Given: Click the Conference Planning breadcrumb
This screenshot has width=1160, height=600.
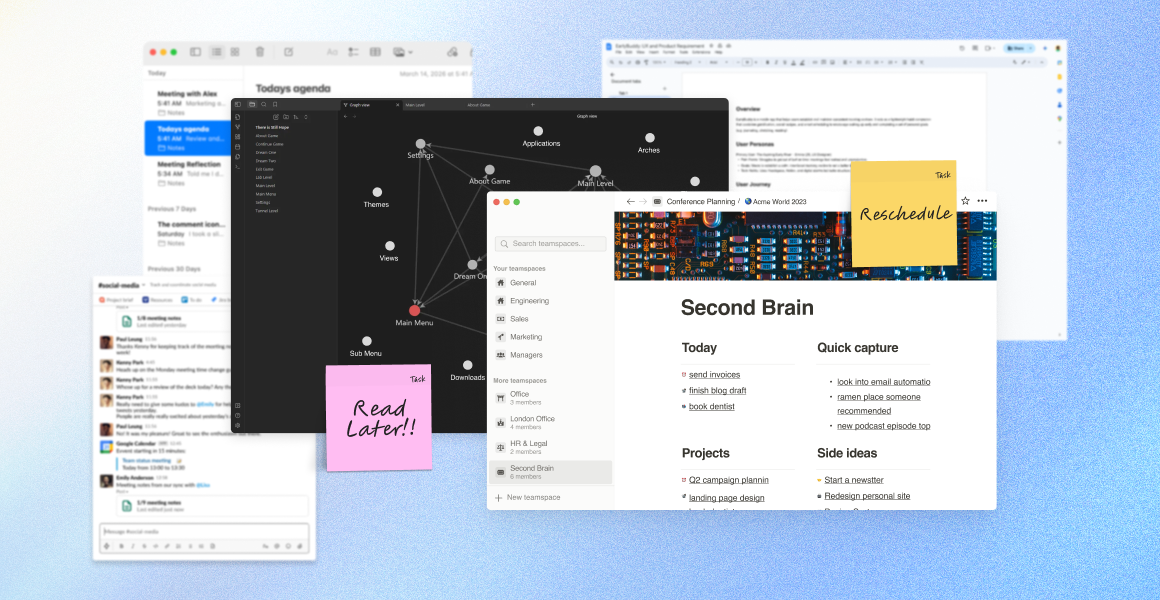Looking at the screenshot, I should 701,201.
